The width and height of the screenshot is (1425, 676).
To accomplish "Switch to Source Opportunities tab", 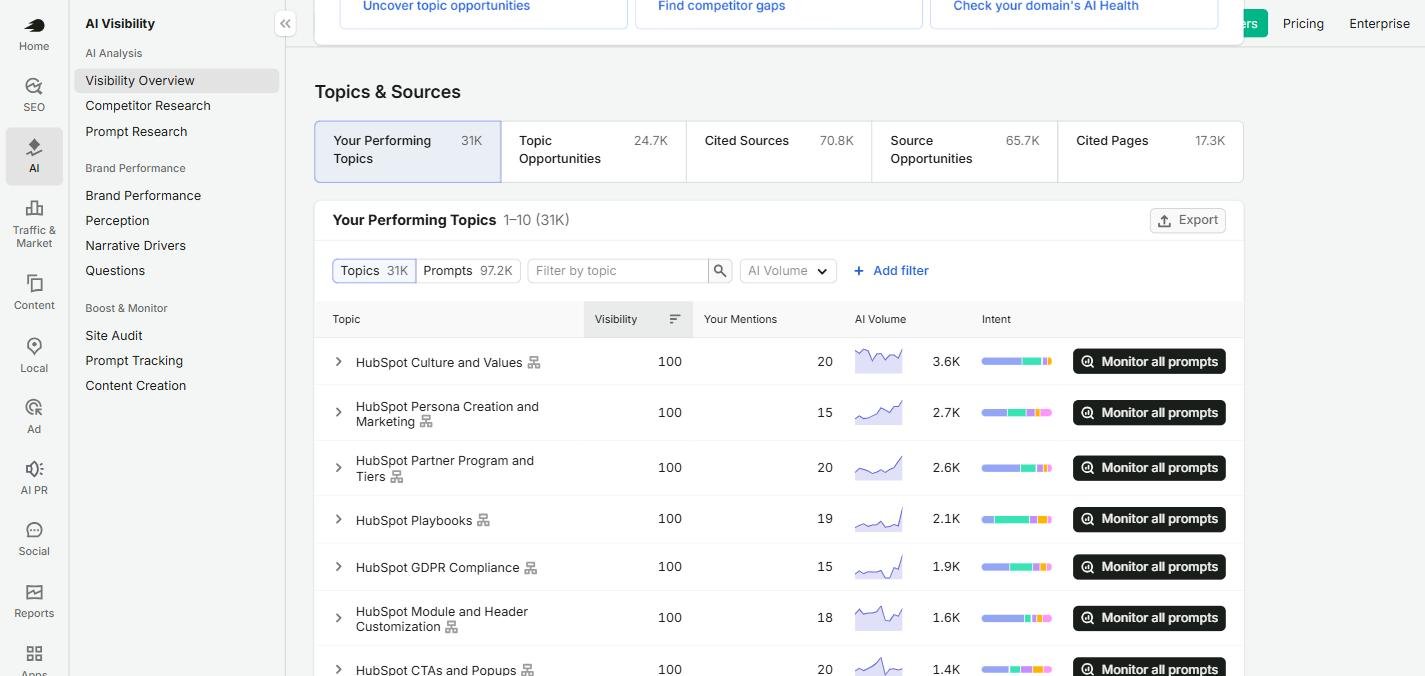I will 965,152.
